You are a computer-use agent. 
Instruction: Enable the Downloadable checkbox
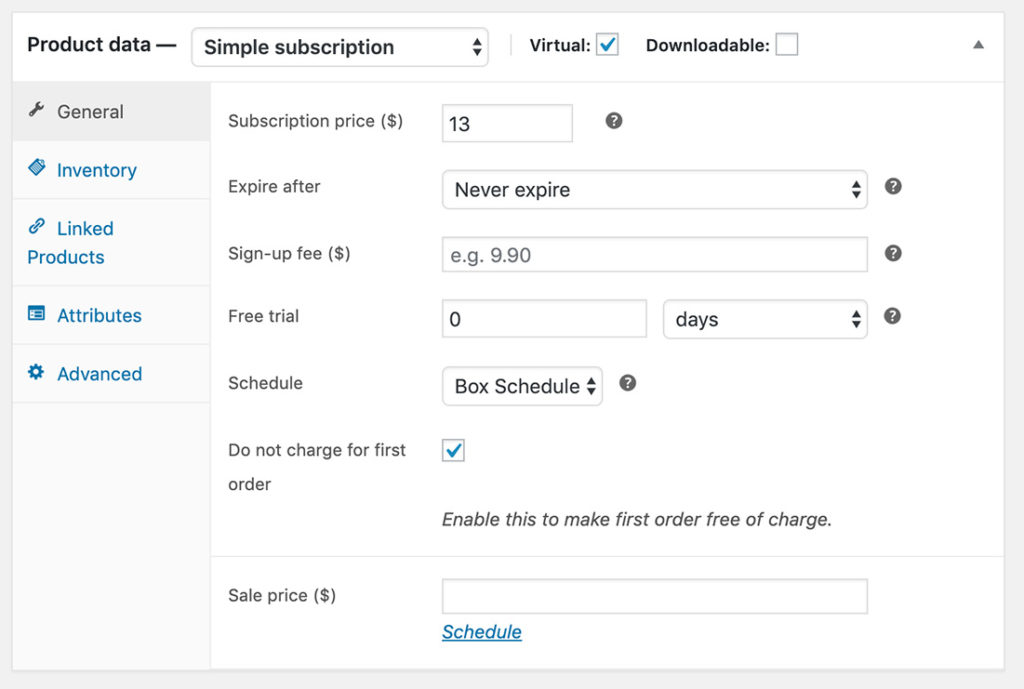coord(786,45)
